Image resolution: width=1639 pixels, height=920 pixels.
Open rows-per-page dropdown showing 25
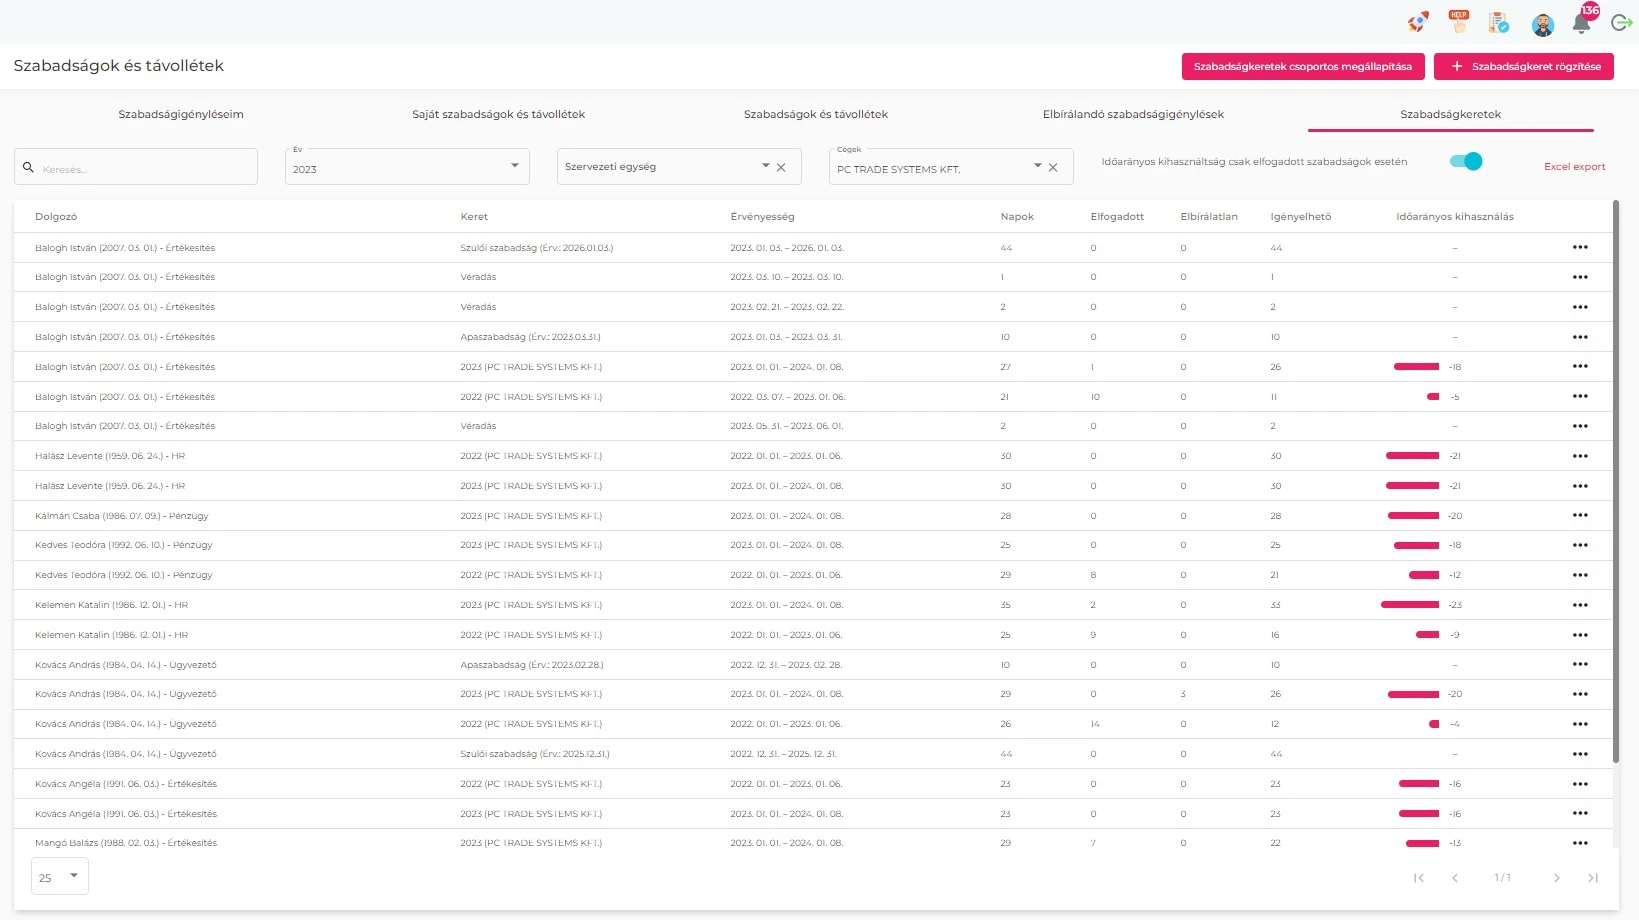tap(60, 876)
